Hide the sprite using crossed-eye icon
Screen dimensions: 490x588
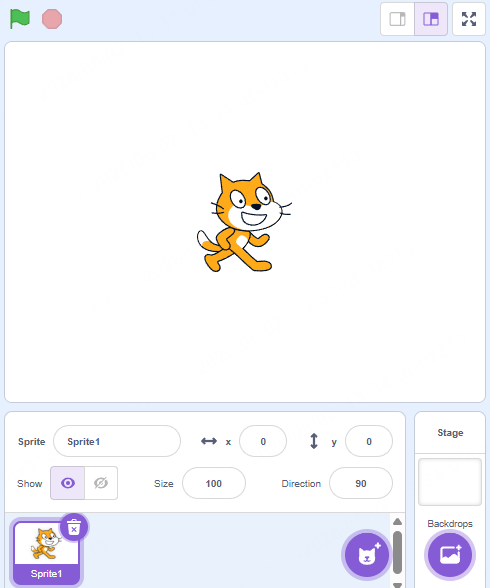coord(101,483)
